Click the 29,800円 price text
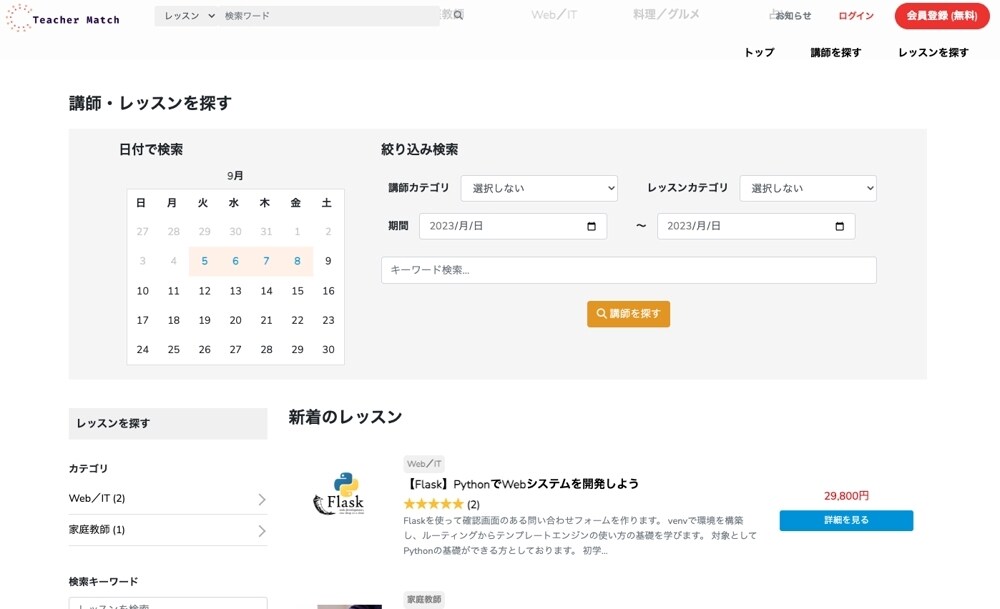The height and width of the screenshot is (609, 1000). click(x=846, y=495)
